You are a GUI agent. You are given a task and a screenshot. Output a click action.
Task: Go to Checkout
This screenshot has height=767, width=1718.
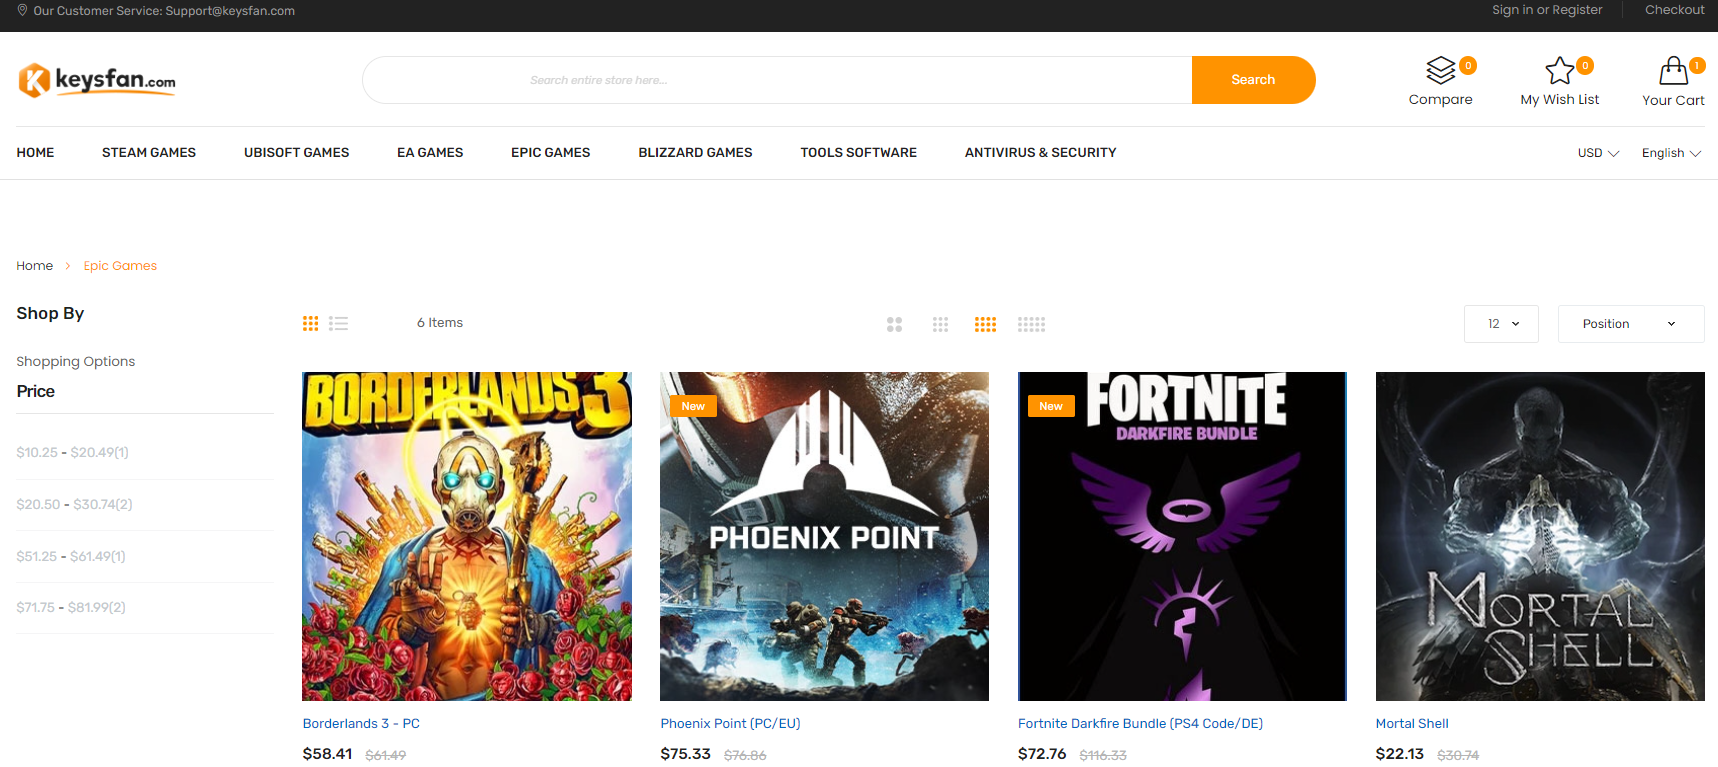click(x=1675, y=10)
